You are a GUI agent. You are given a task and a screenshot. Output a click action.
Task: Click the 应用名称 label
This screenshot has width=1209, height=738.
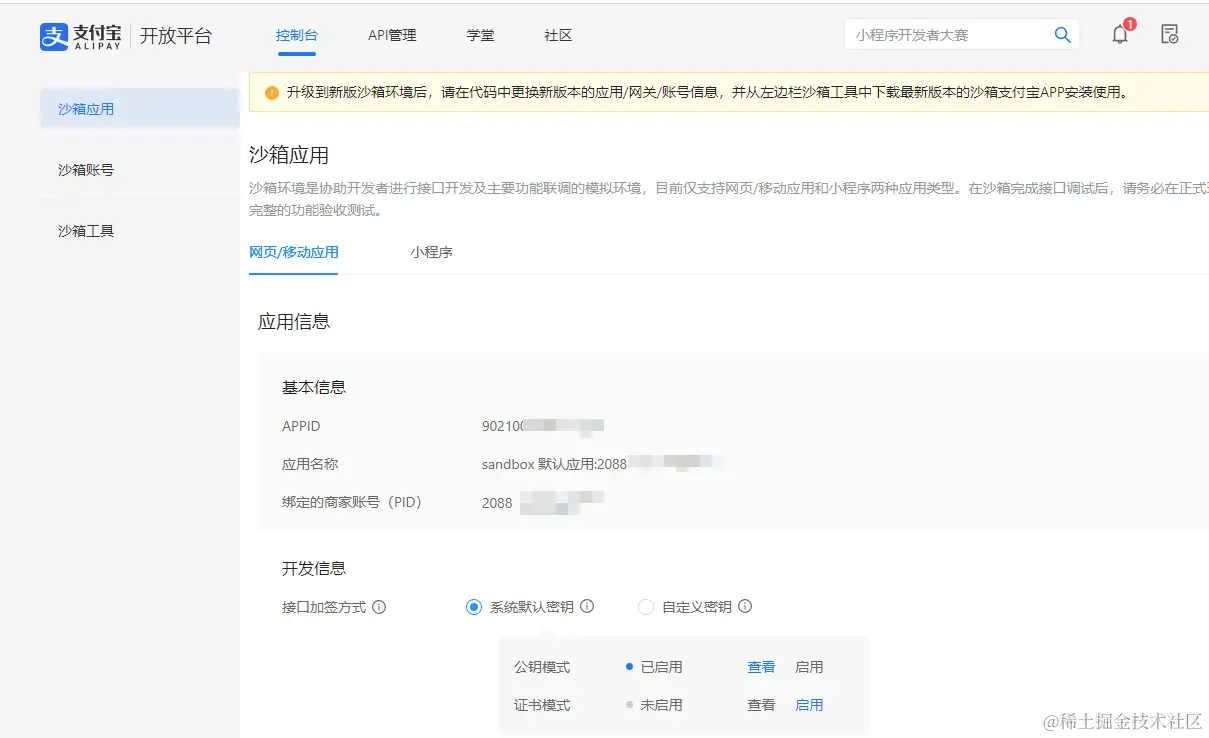[310, 464]
